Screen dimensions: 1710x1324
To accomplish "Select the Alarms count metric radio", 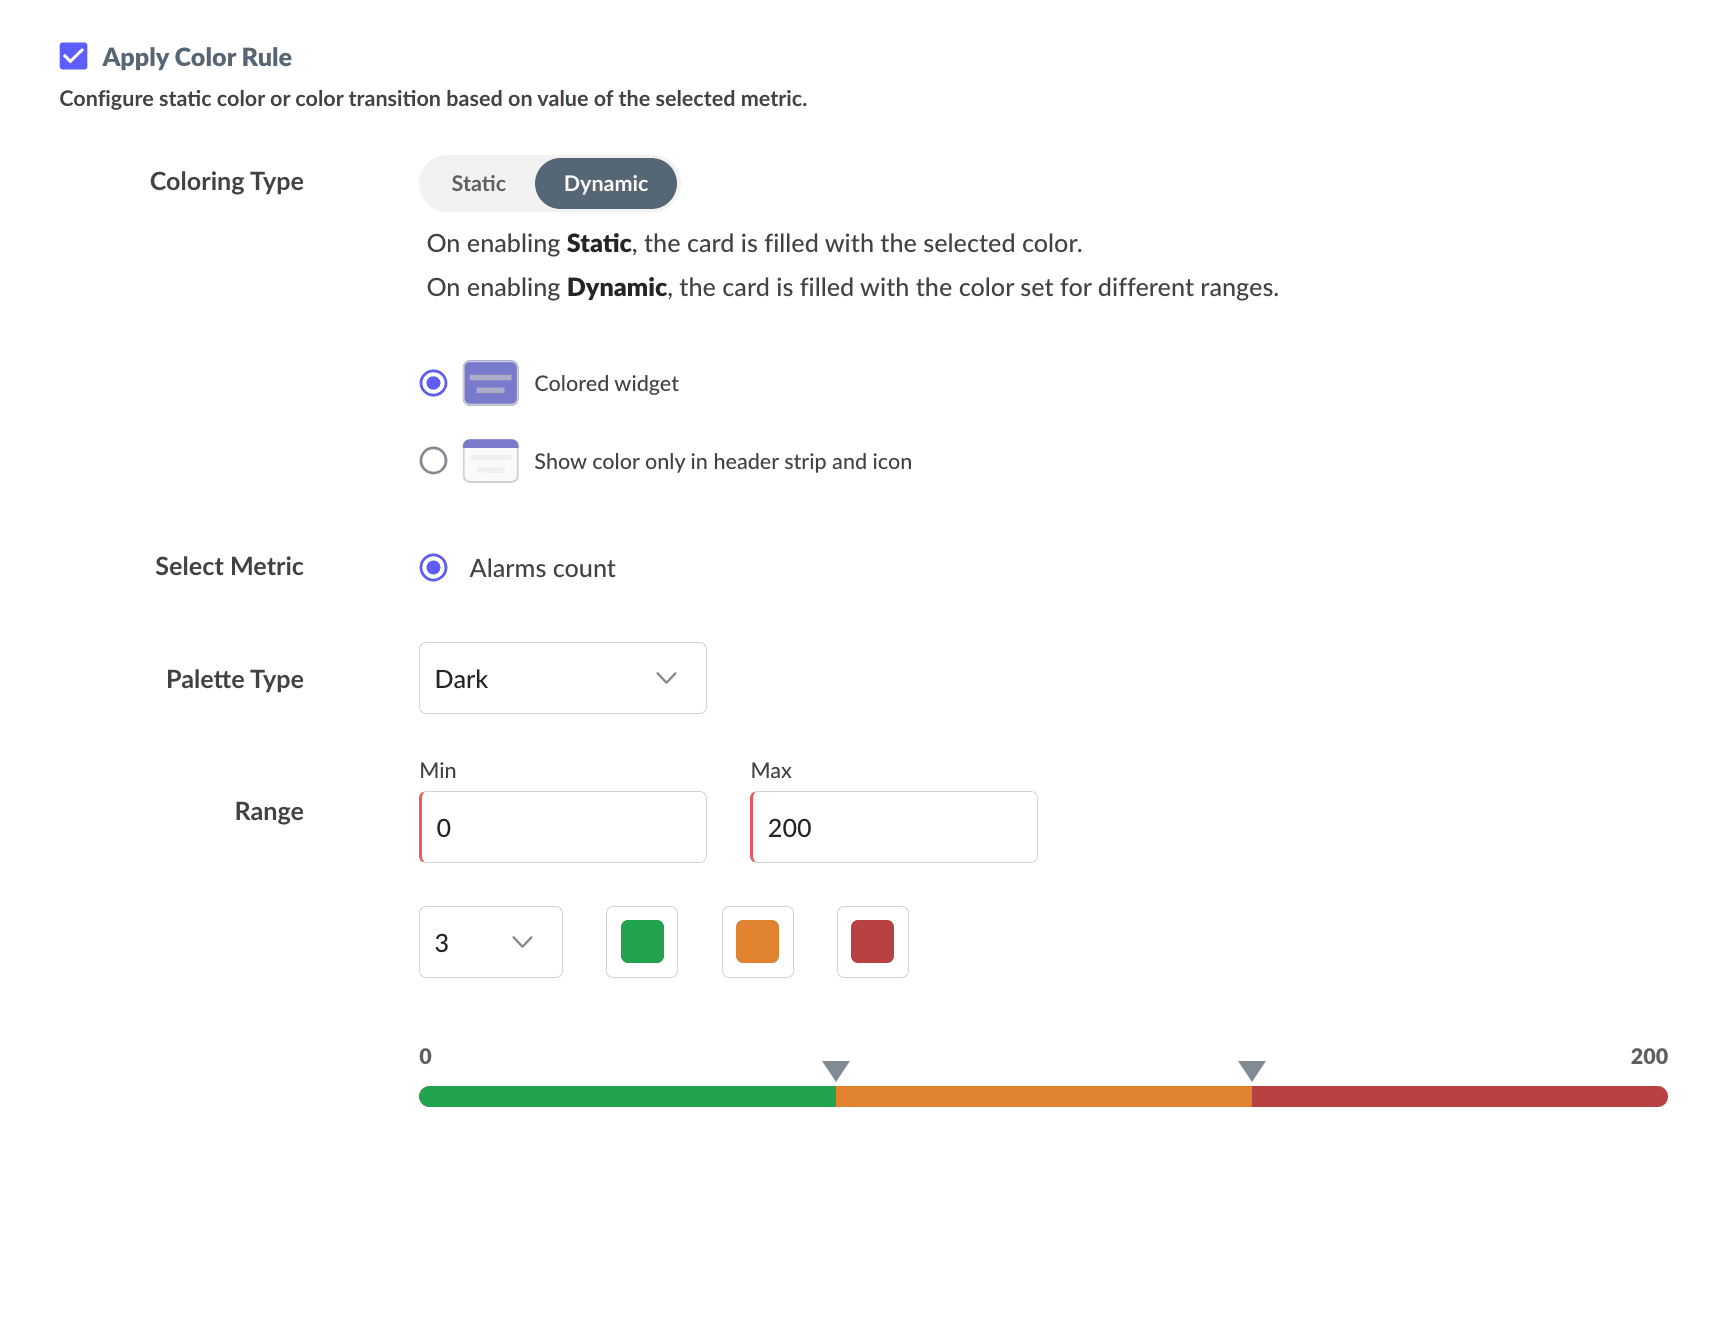I will click(x=433, y=568).
